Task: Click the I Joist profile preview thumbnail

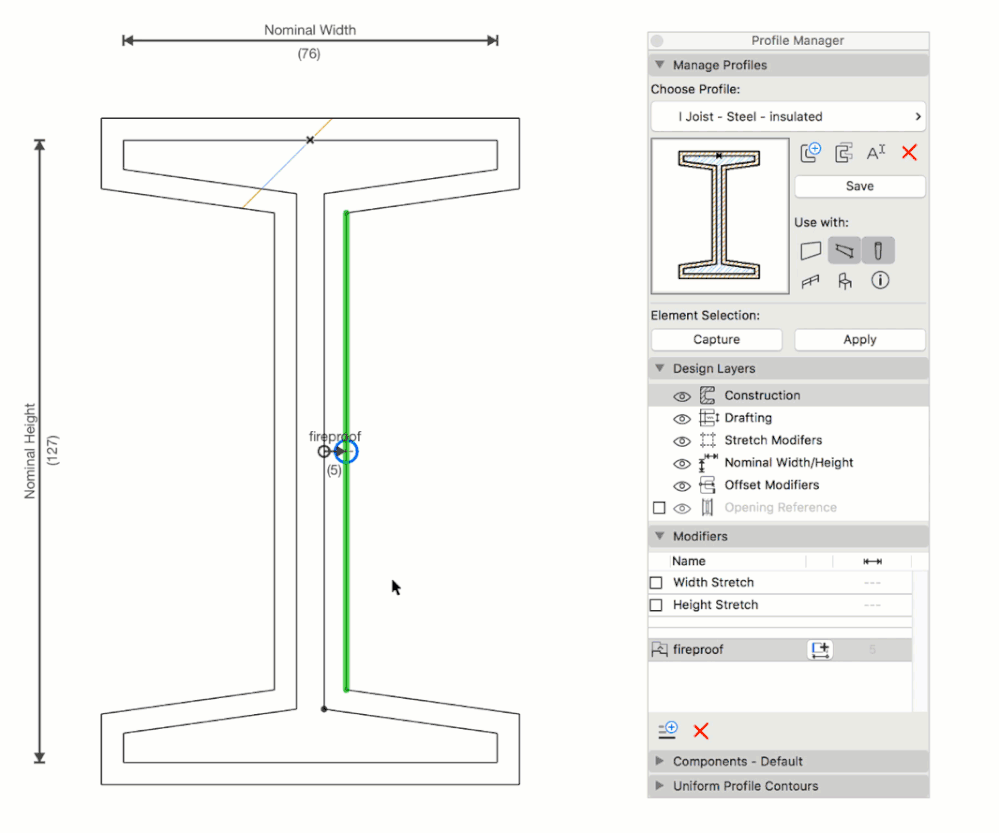Action: tap(720, 216)
